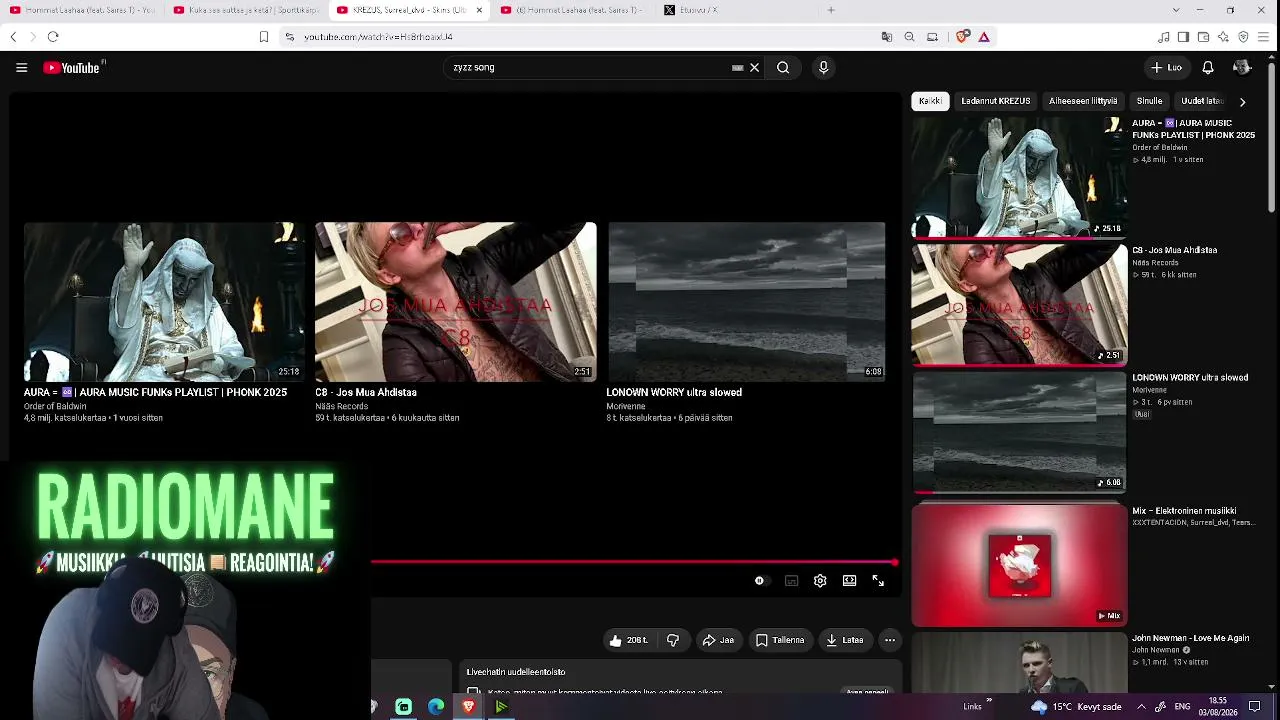This screenshot has width=1280, height=720.
Task: Expand the system tray hidden icons chevron
Action: pyautogui.click(x=1141, y=707)
